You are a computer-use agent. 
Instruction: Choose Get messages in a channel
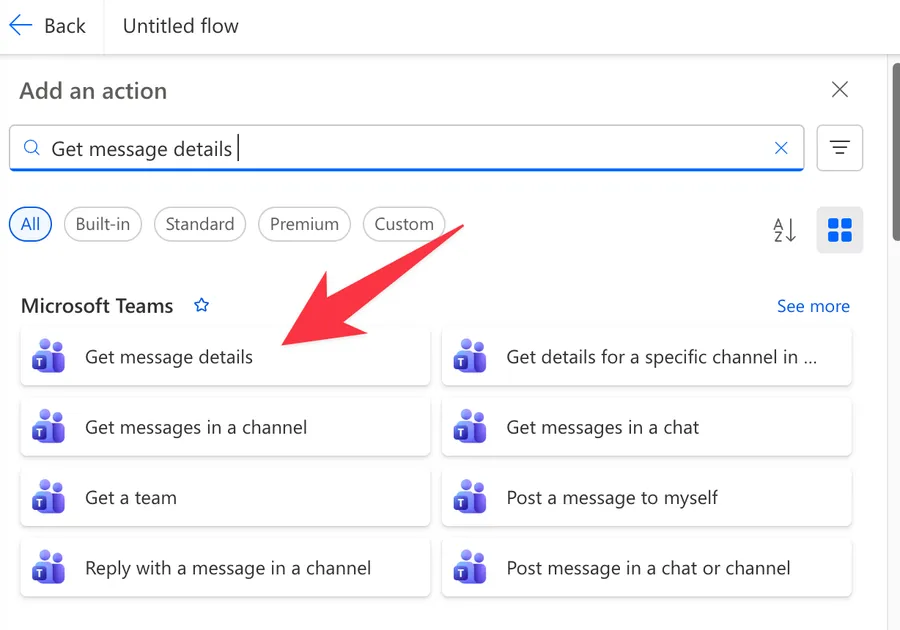(x=225, y=427)
